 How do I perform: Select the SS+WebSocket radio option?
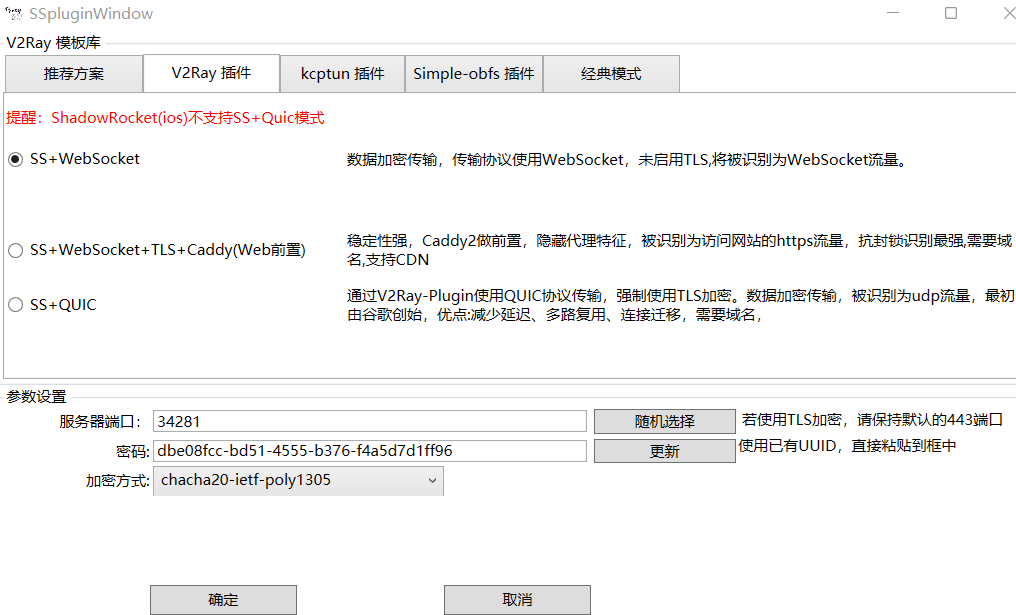[x=15, y=159]
